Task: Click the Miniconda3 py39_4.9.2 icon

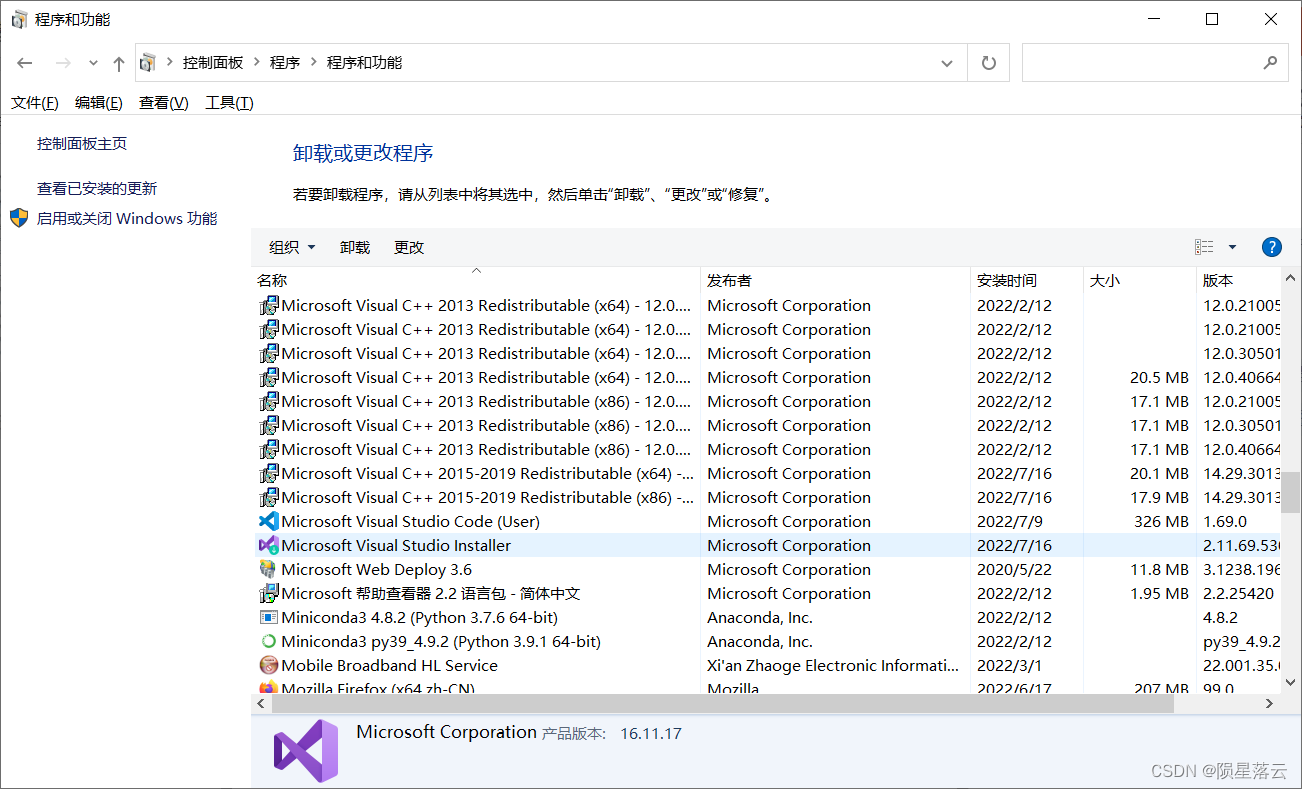Action: 268,641
